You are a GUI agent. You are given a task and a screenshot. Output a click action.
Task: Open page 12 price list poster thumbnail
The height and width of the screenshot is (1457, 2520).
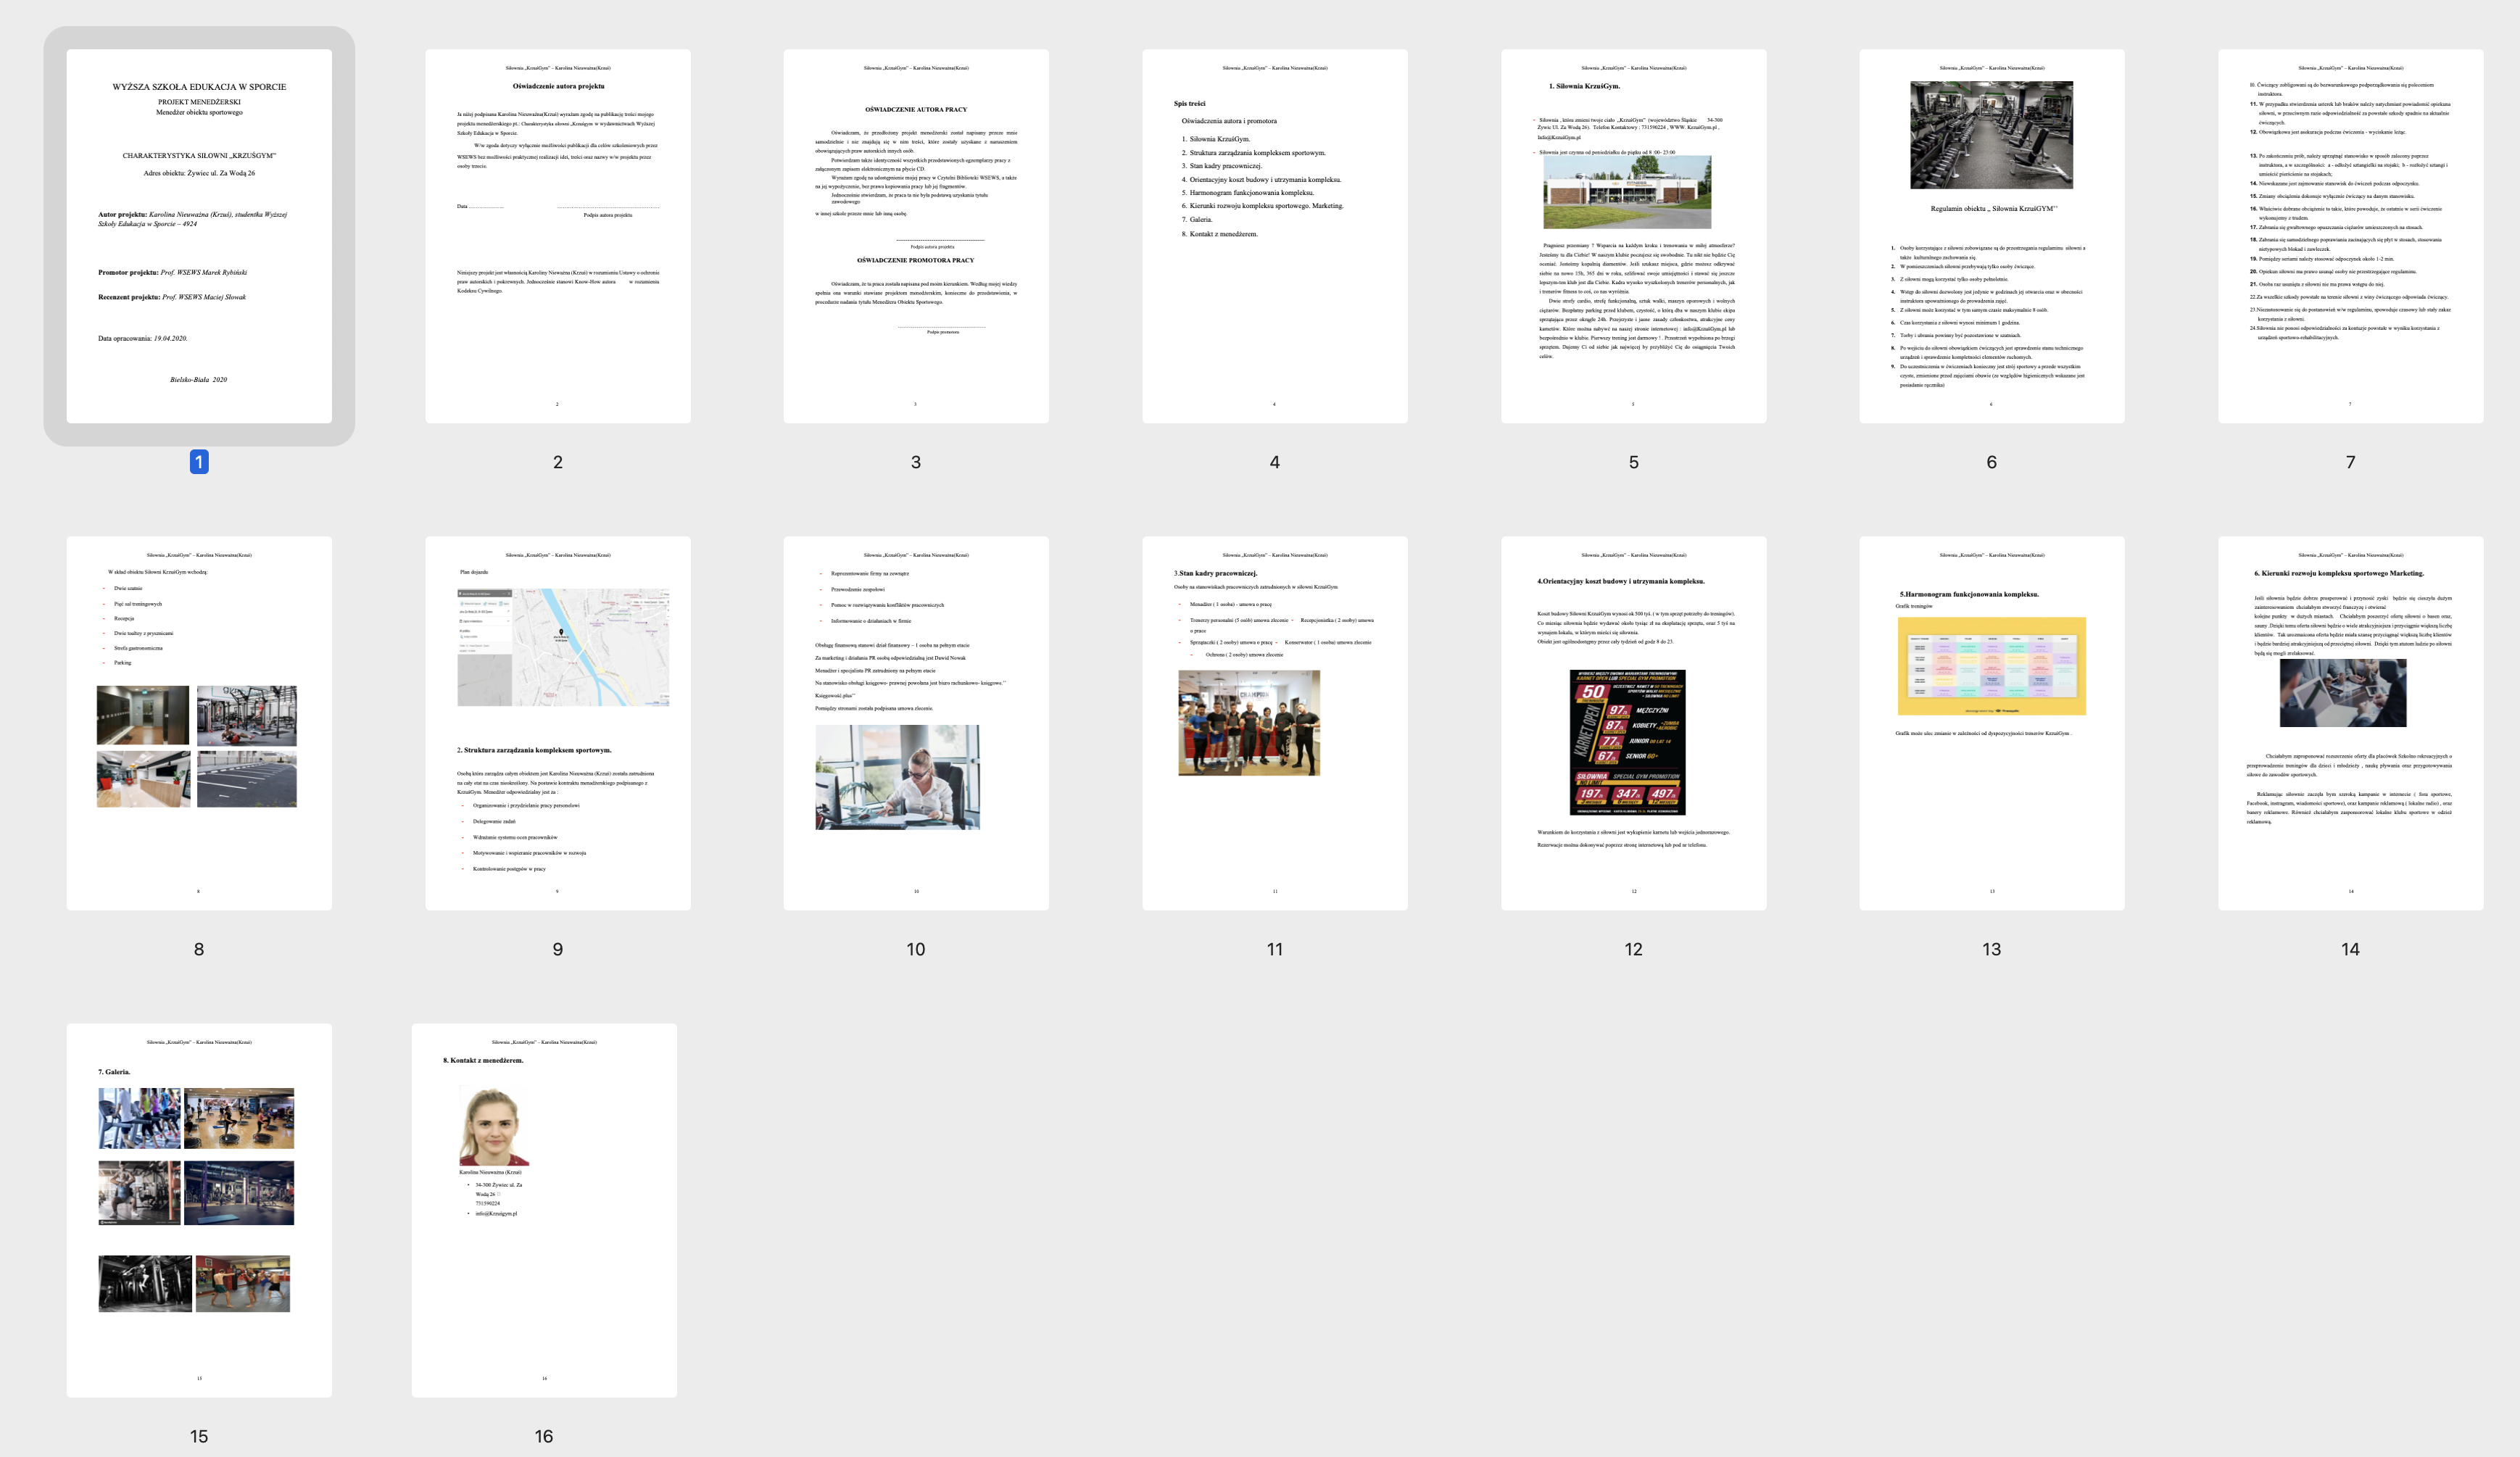[x=1633, y=723]
